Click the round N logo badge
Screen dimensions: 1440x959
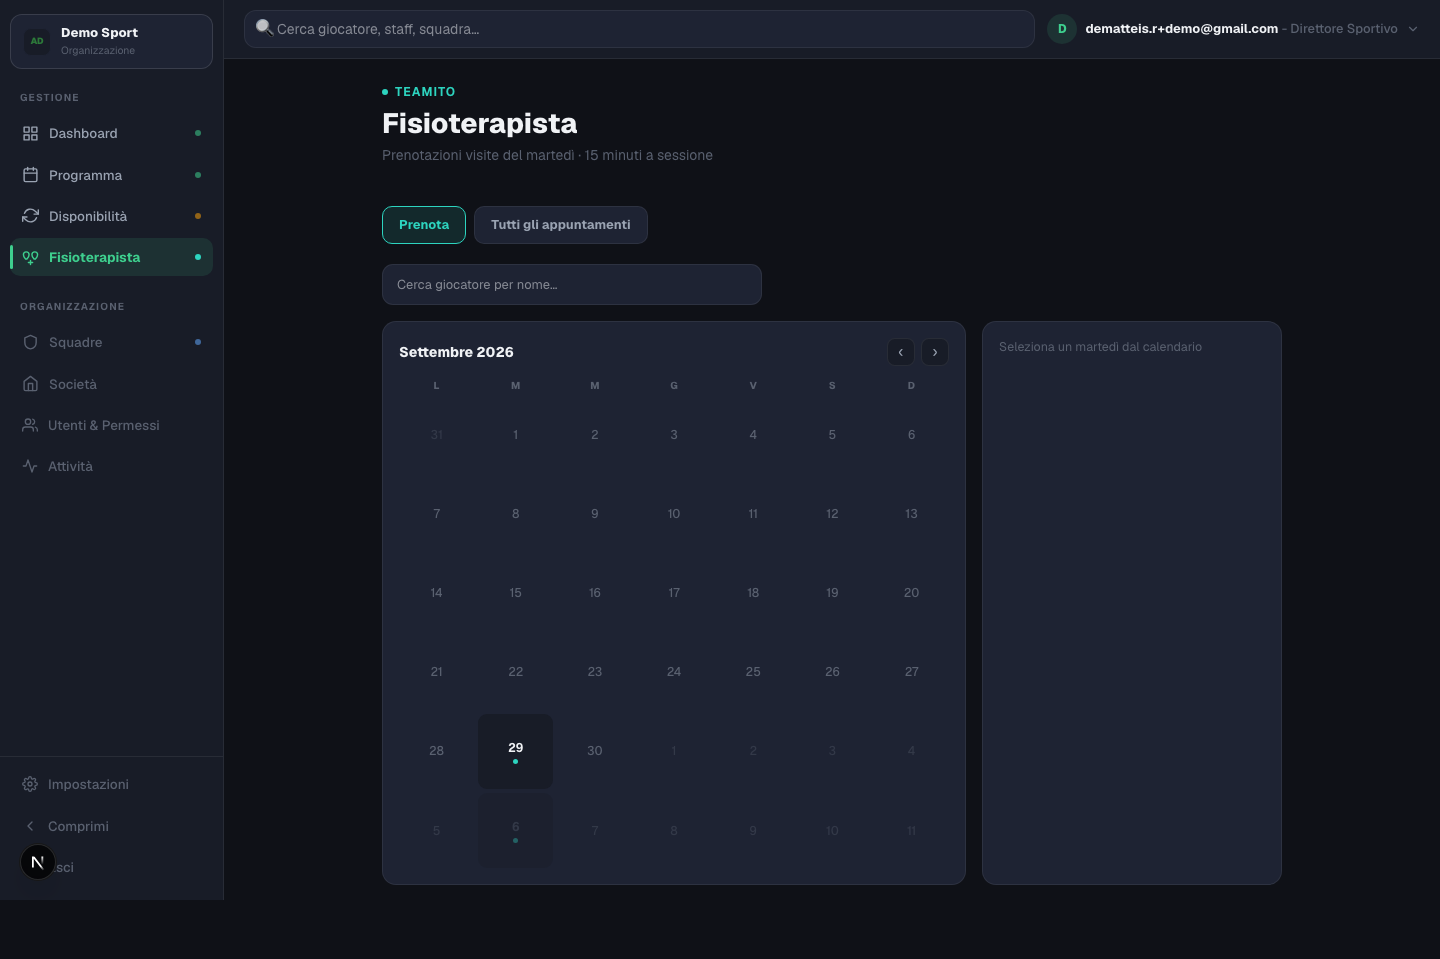click(38, 862)
